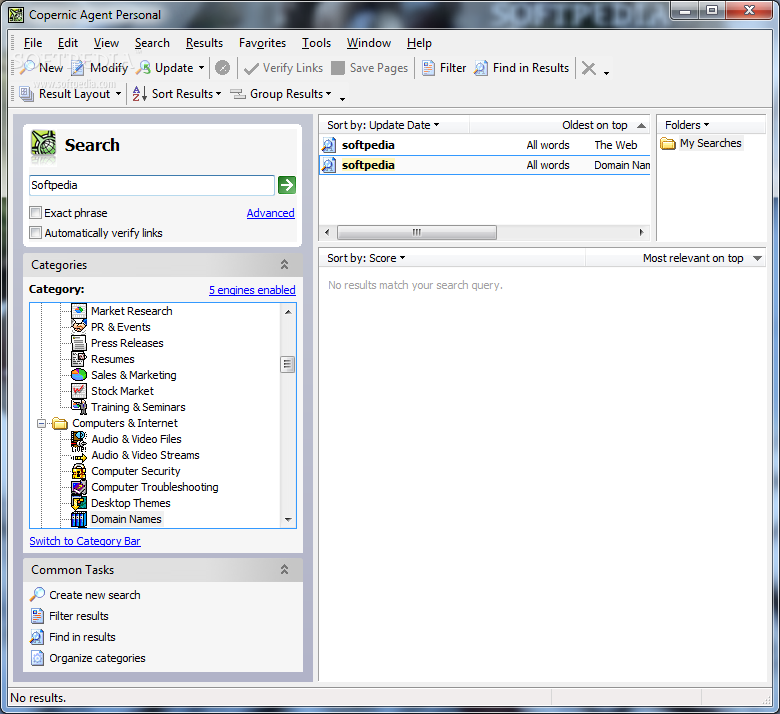Click the Modify search toolbar icon

coord(78,68)
